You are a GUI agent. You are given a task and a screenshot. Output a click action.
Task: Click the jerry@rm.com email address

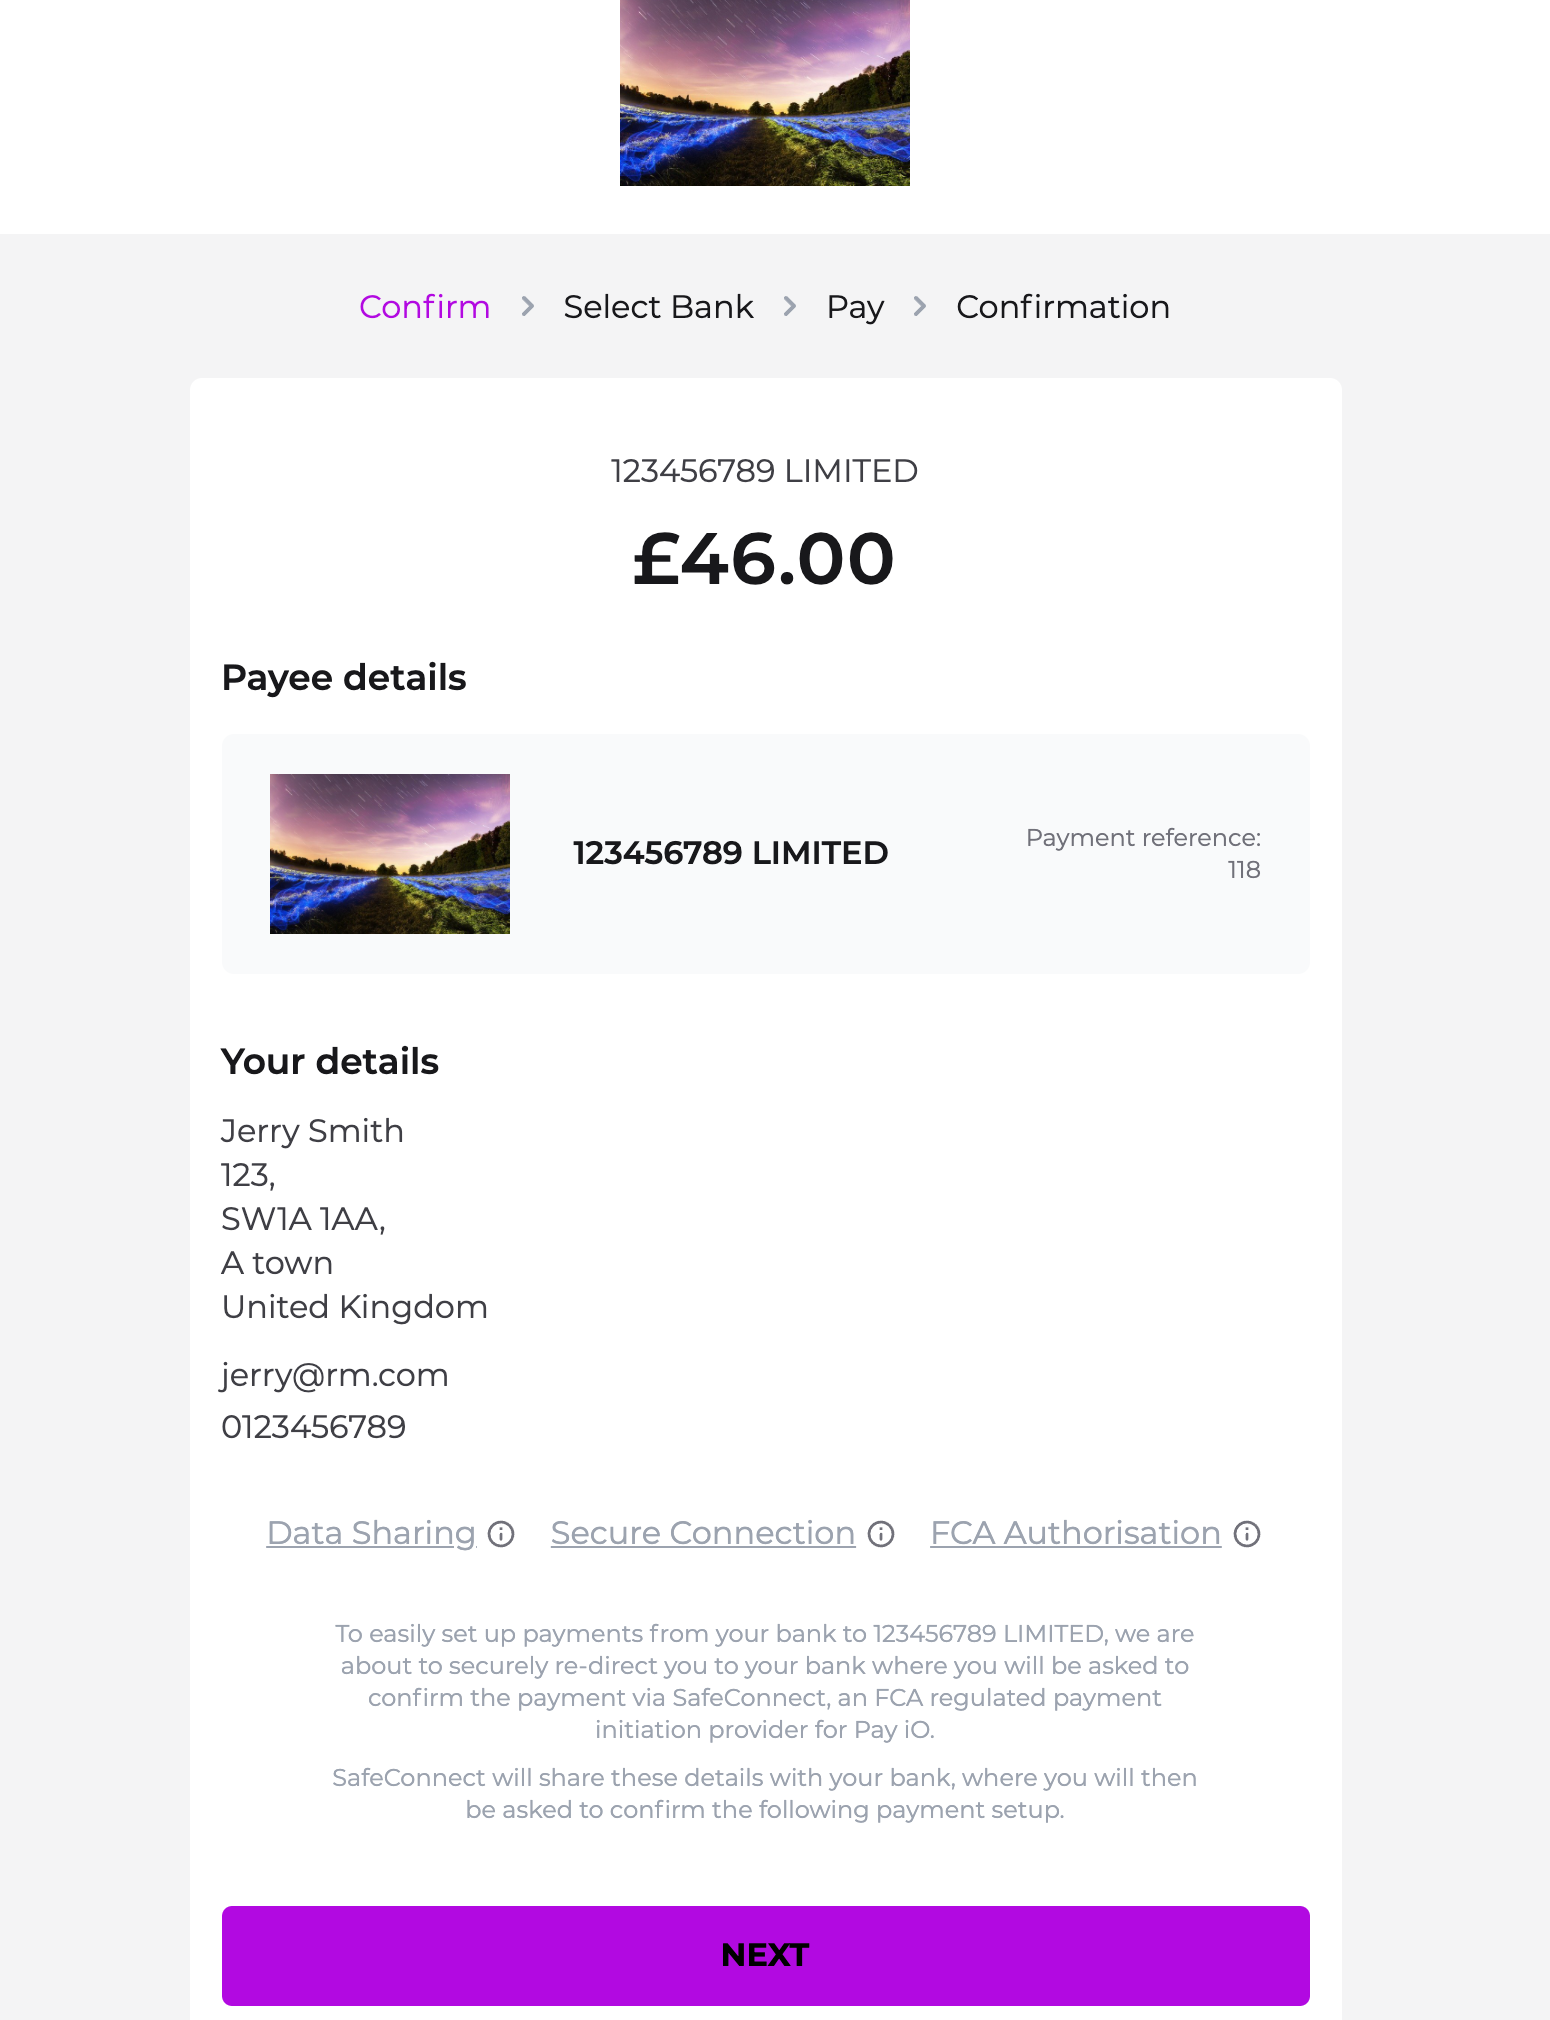(x=334, y=1375)
